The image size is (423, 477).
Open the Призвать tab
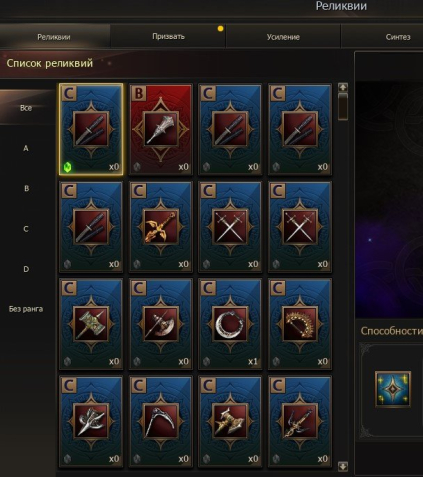[x=168, y=36]
